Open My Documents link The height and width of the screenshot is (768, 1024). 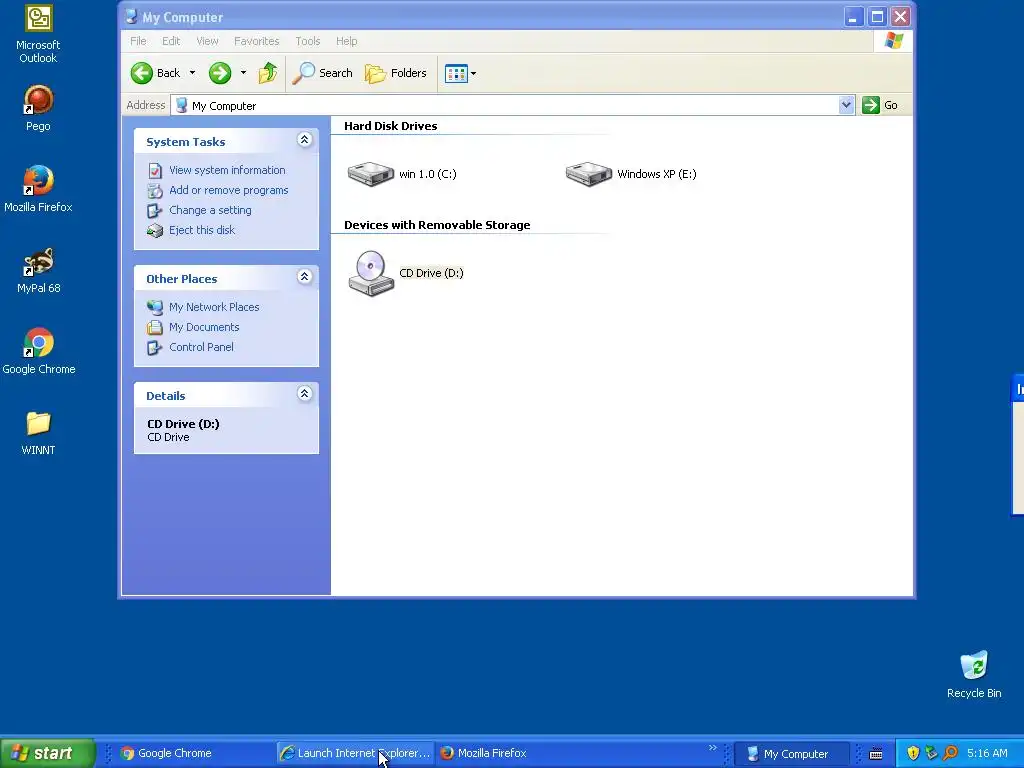(204, 327)
